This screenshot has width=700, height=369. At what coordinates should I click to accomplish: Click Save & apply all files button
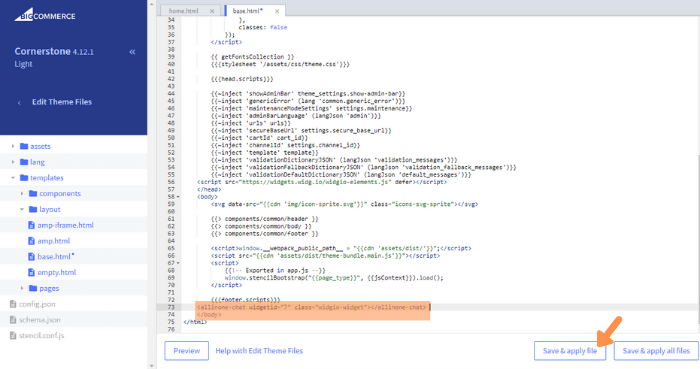coord(656,351)
